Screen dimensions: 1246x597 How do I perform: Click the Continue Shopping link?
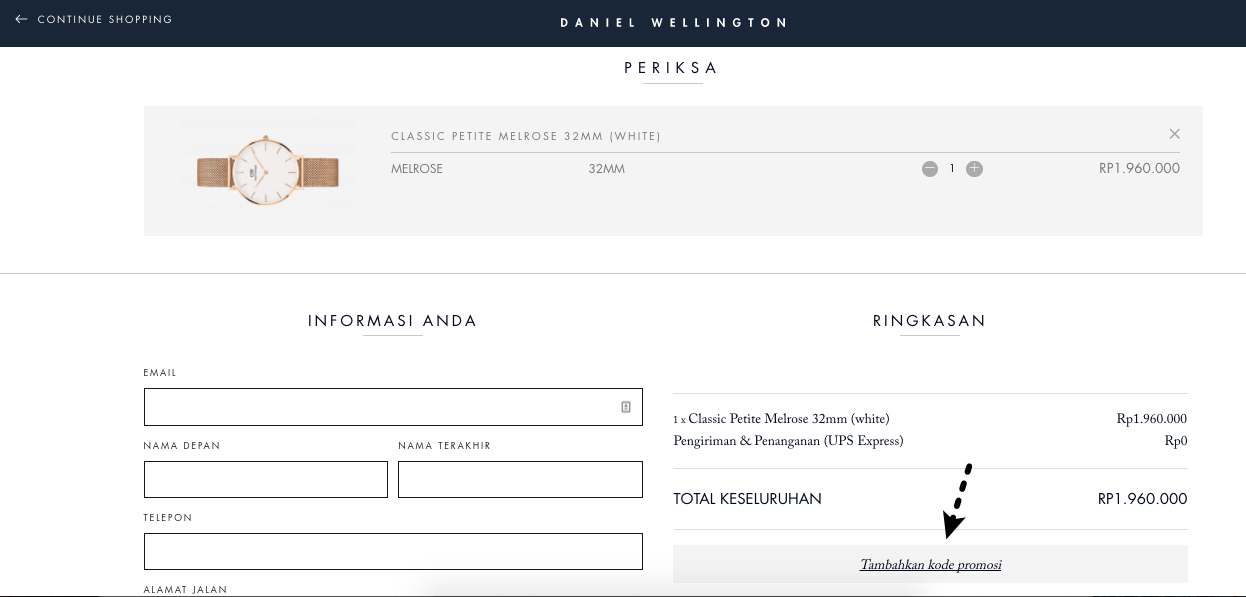(103, 19)
